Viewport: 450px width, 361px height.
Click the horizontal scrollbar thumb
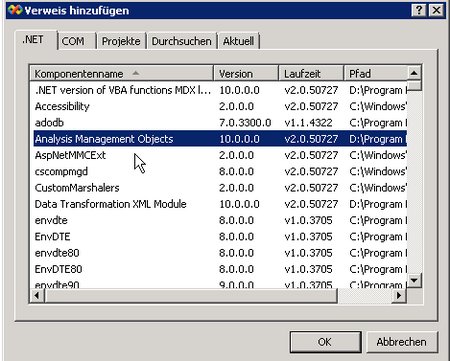pos(191,295)
